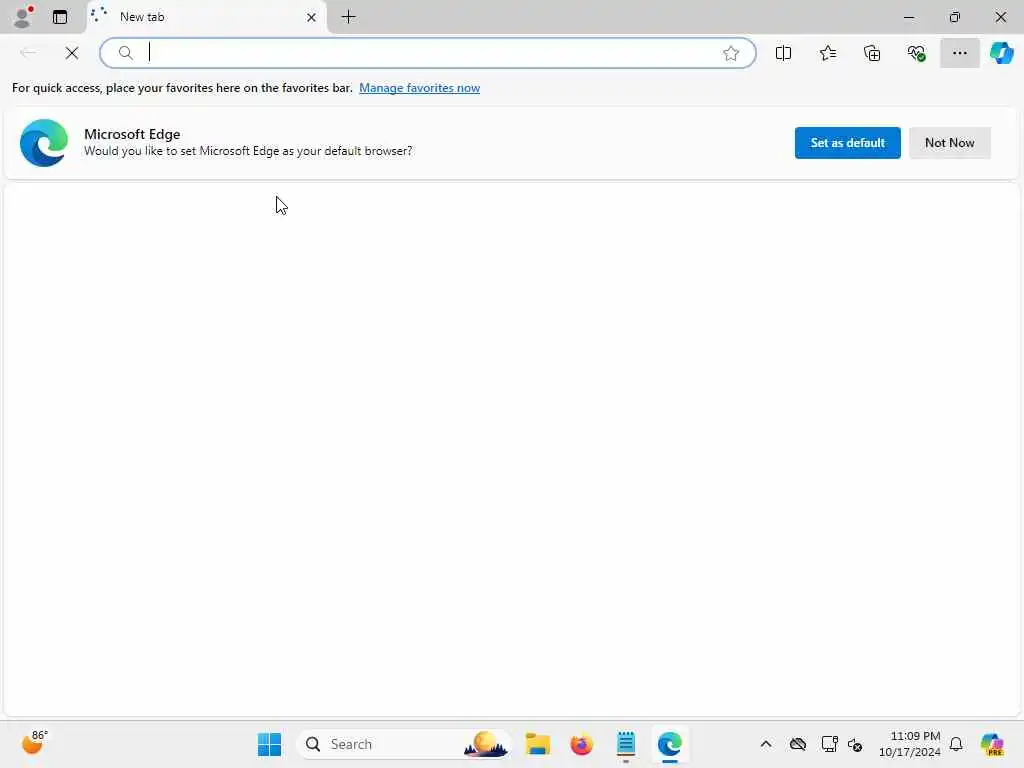
Task: Add this page to favorites star
Action: [731, 53]
